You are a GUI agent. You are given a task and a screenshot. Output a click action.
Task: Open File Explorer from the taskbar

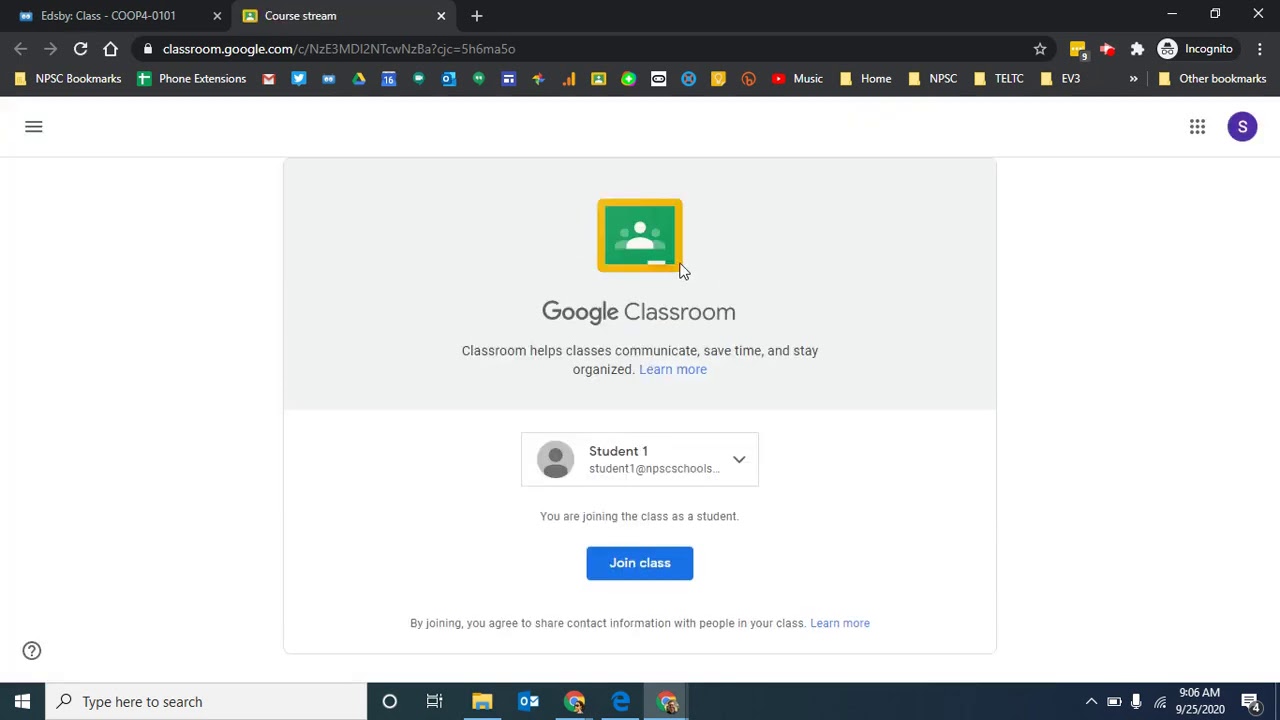coord(482,701)
